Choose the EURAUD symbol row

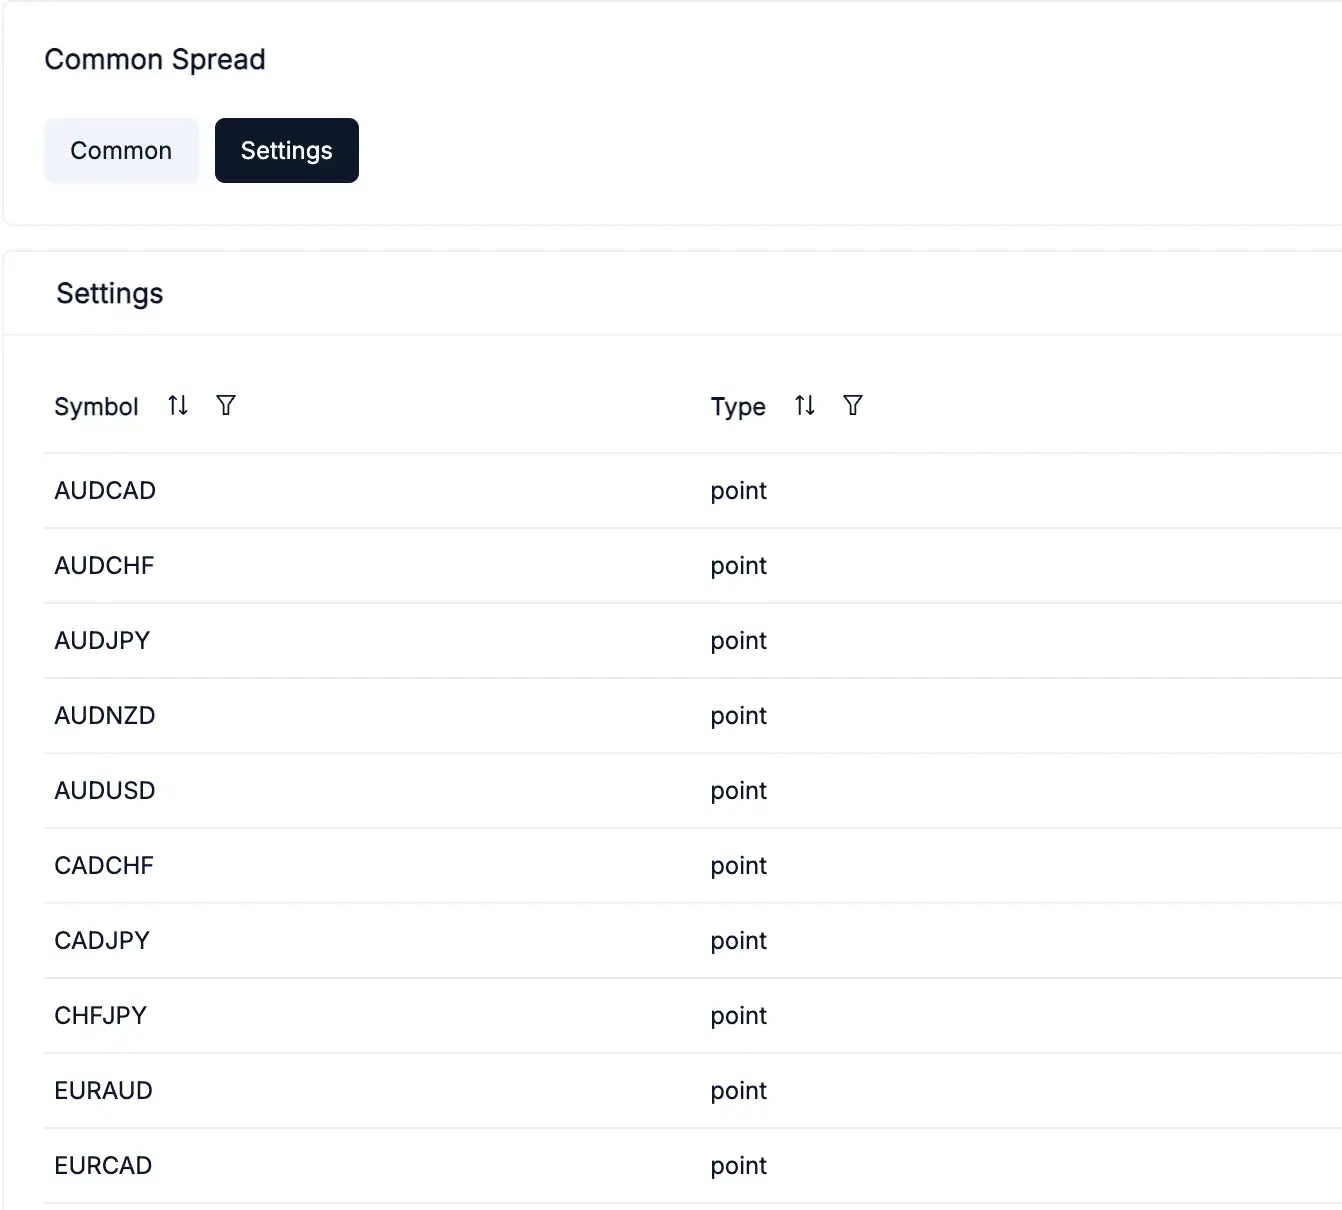click(104, 1091)
